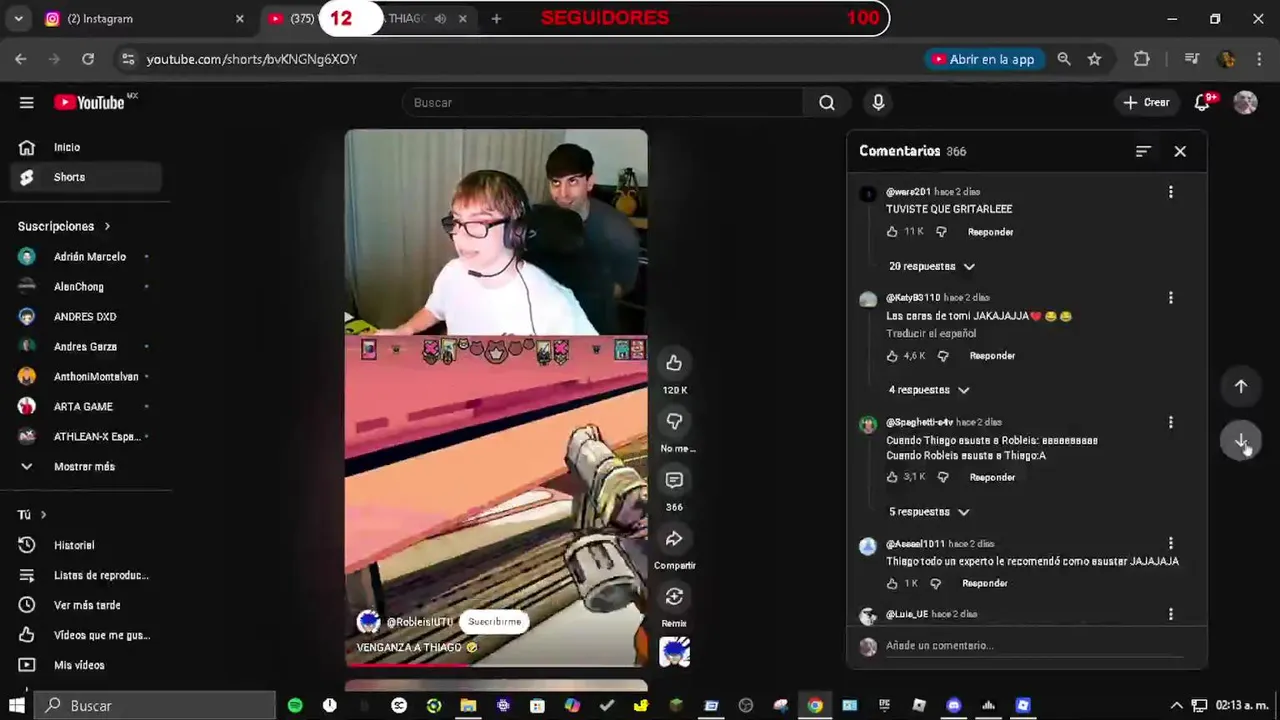The width and height of the screenshot is (1280, 720).
Task: Open options for @Assael1011 comment
Action: pos(1171,544)
